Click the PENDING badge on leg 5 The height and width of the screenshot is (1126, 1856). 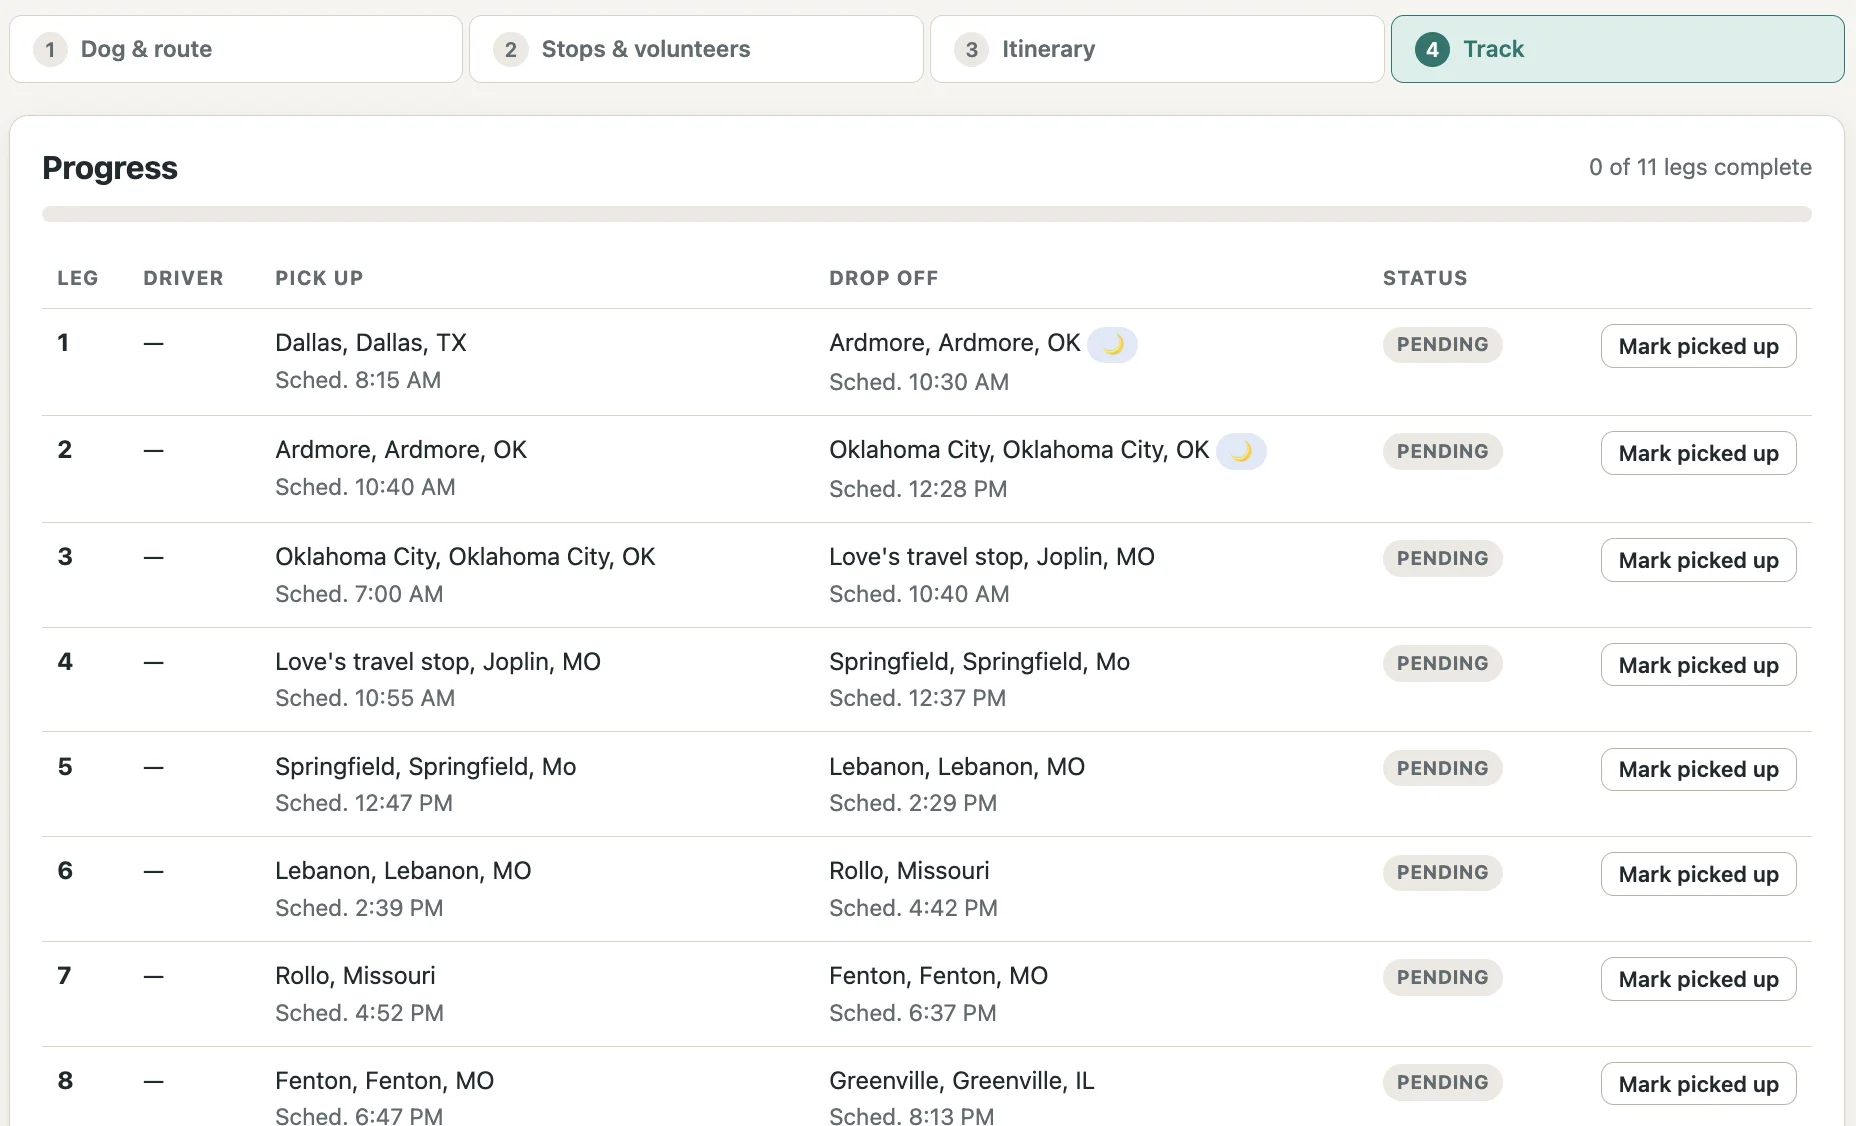click(1442, 768)
